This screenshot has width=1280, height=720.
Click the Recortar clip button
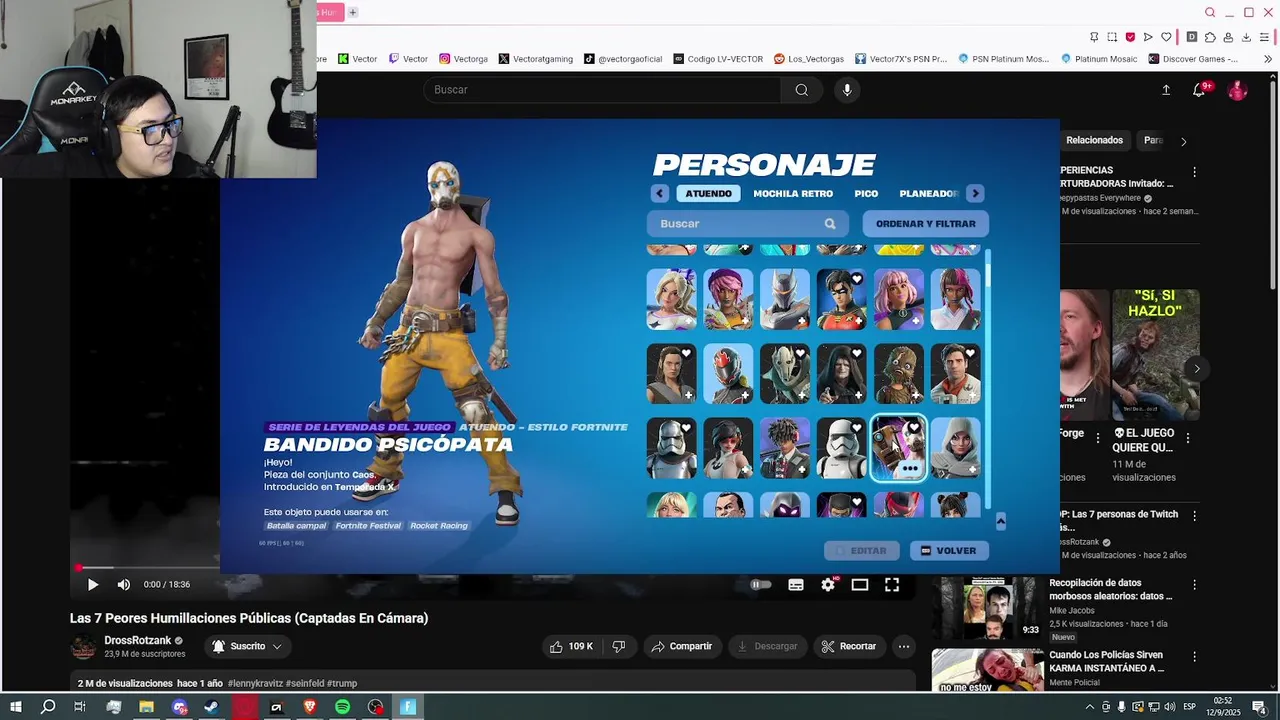click(849, 647)
